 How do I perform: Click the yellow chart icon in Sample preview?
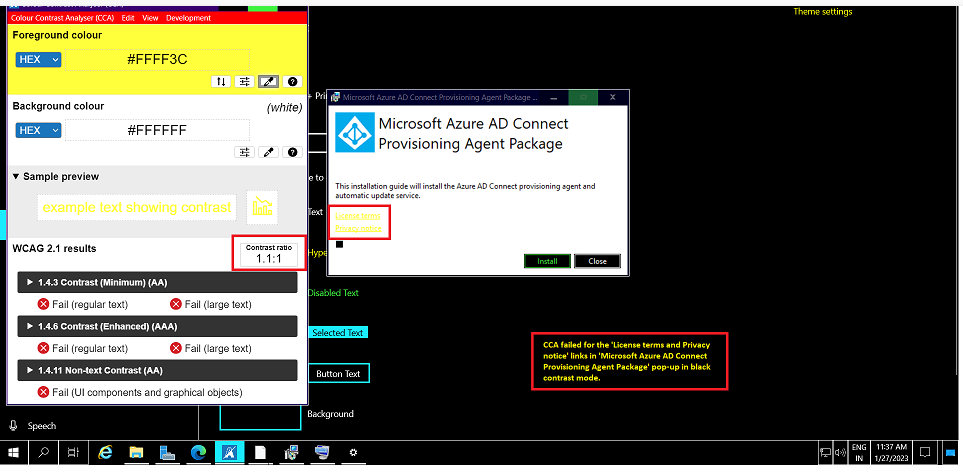[x=262, y=207]
